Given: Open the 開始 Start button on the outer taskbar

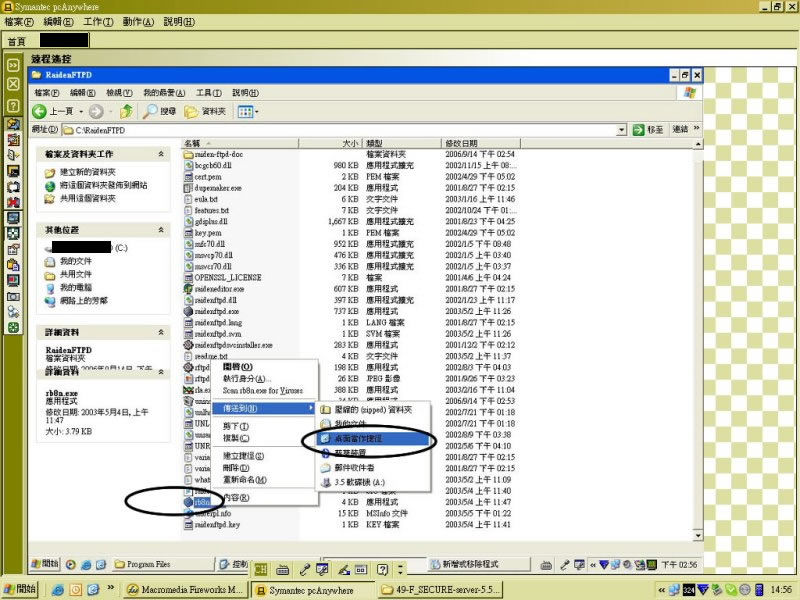Looking at the screenshot, I should (19, 589).
